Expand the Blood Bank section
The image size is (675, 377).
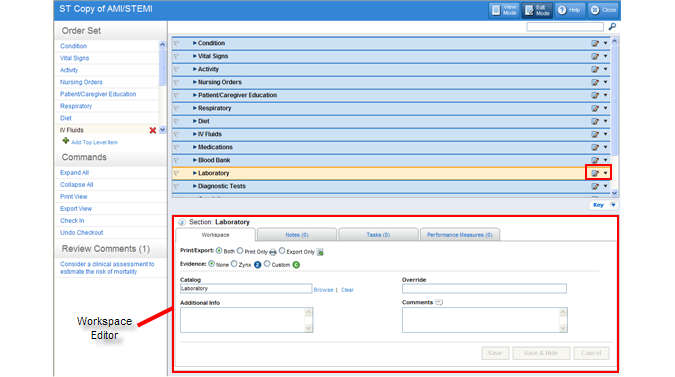tap(195, 160)
